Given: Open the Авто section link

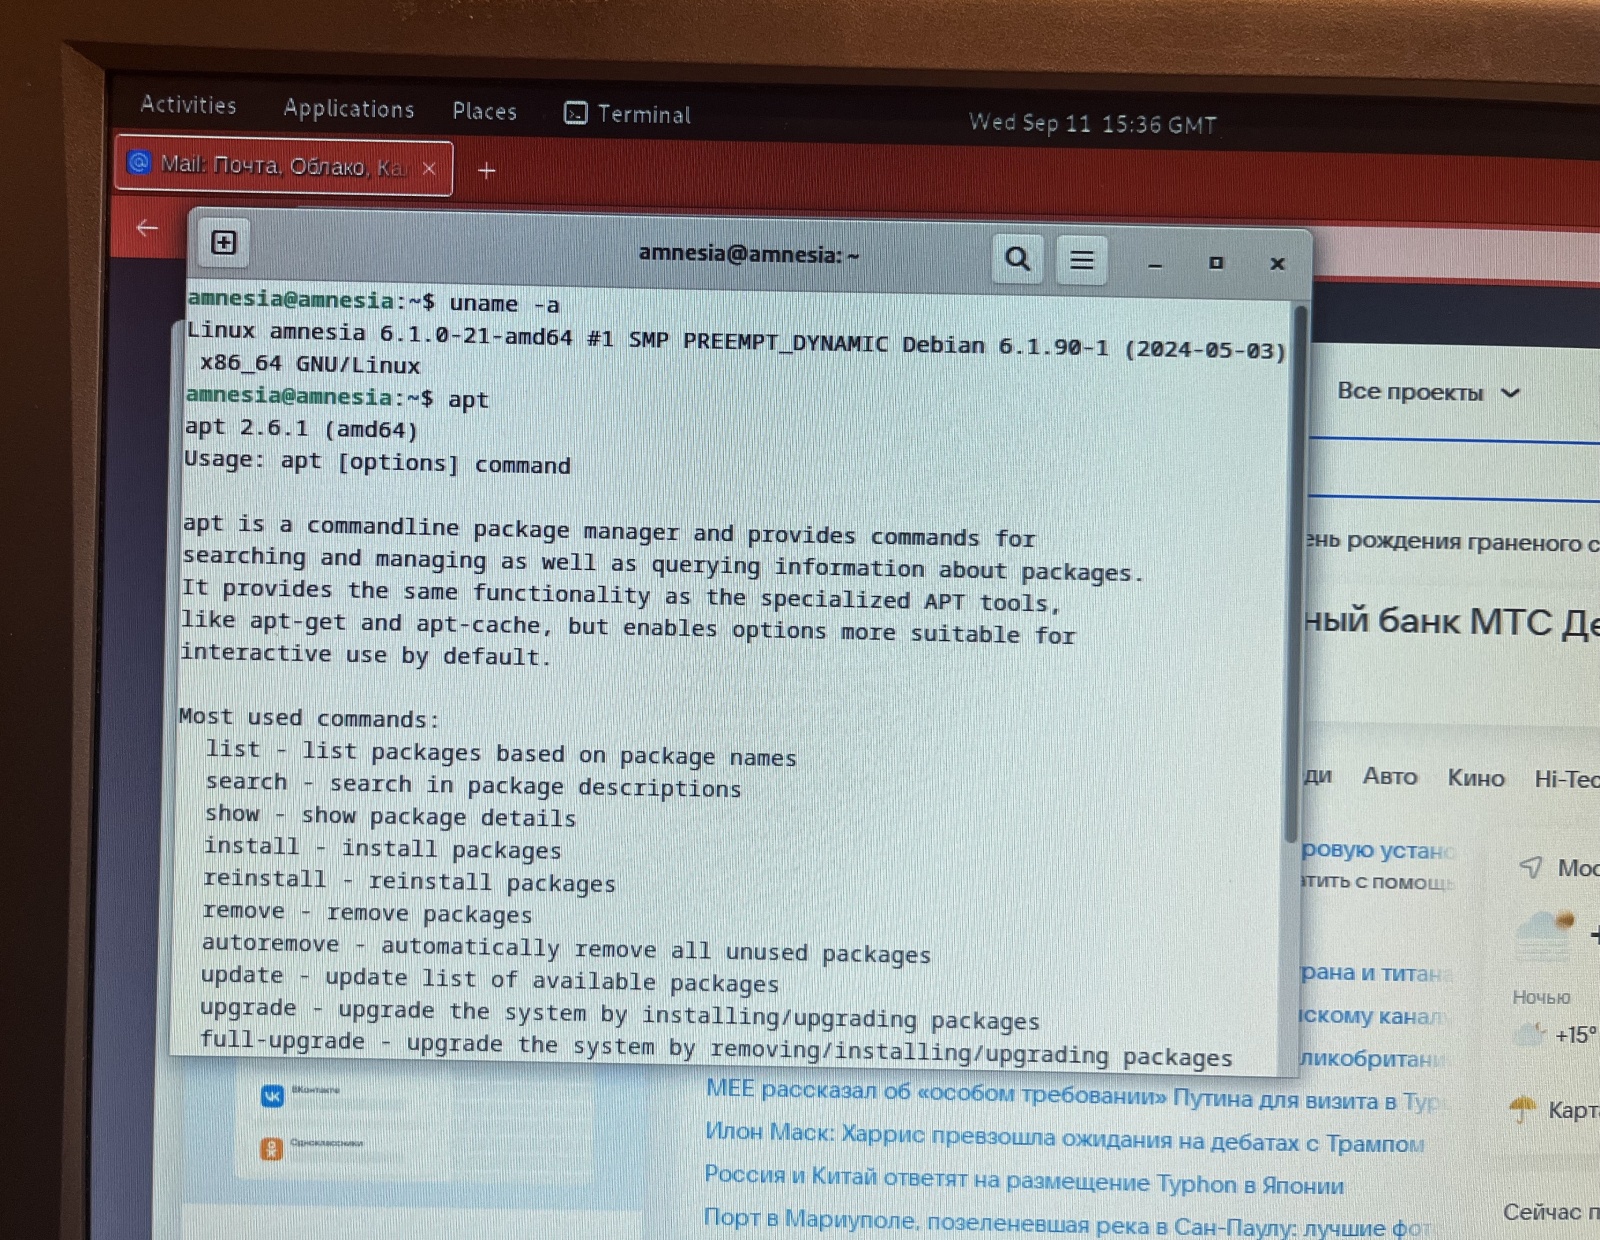Looking at the screenshot, I should pyautogui.click(x=1390, y=776).
